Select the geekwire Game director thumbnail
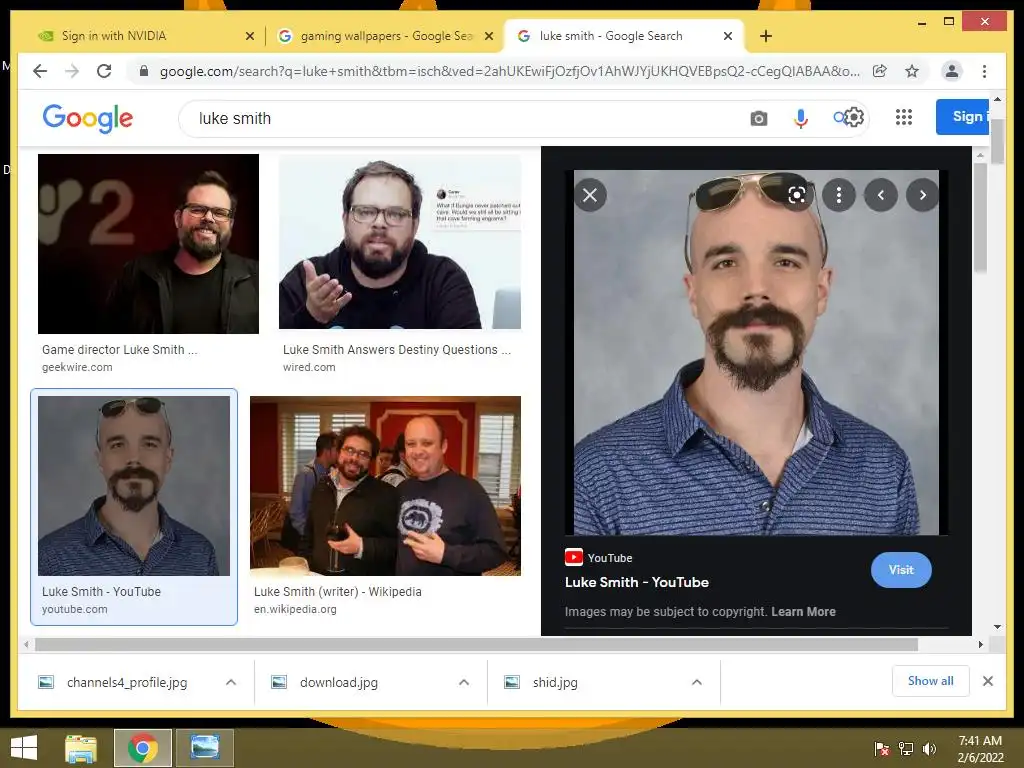The image size is (1024, 768). (148, 244)
